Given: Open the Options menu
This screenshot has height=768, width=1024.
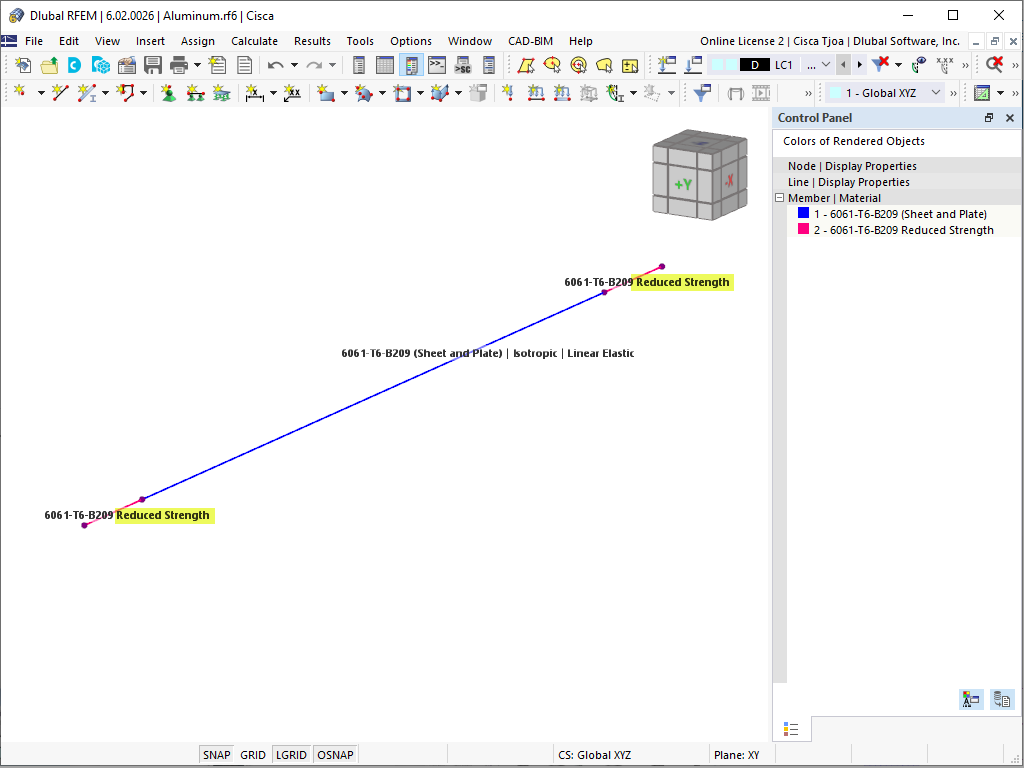Looking at the screenshot, I should (x=411, y=40).
